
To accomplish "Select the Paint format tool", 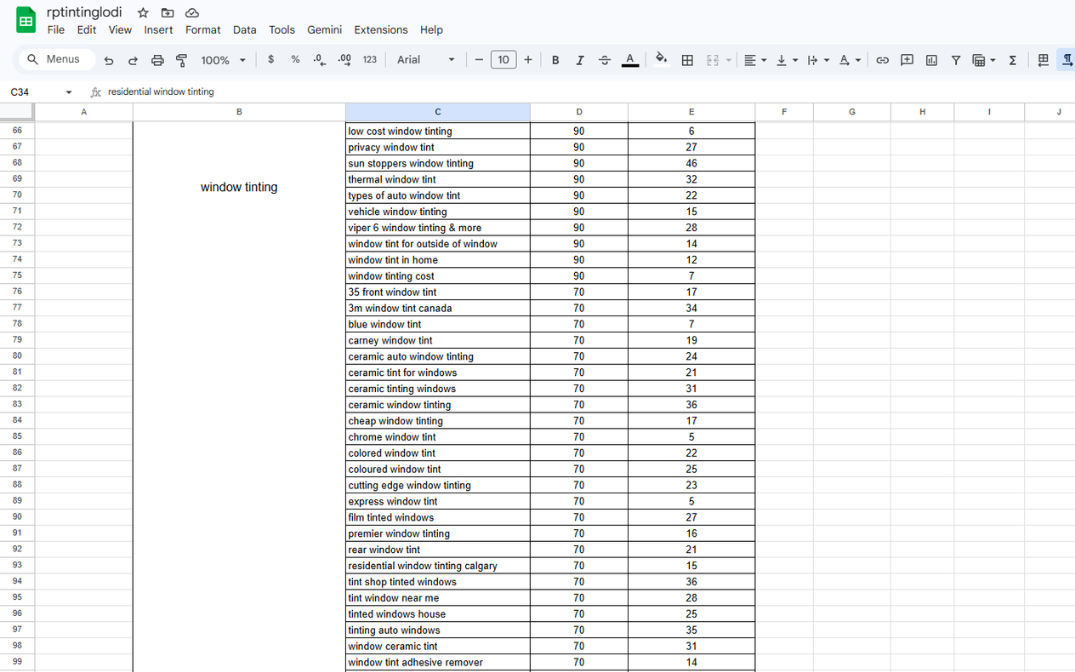I will pos(181,60).
